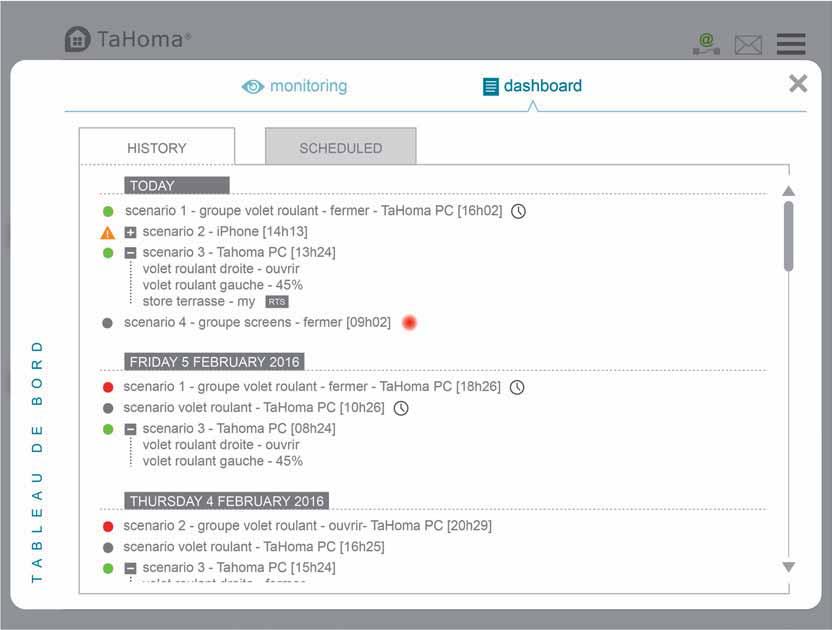
Task: Click the history list scrollbar thumb
Action: click(788, 236)
